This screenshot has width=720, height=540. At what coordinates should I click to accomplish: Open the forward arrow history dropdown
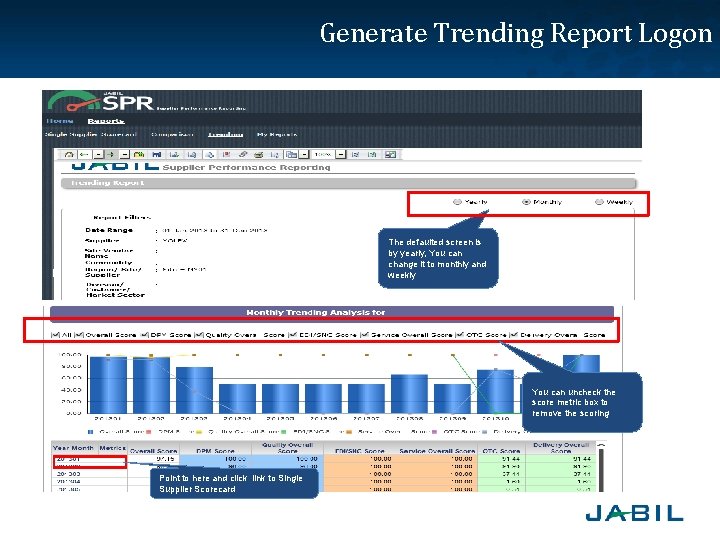[124, 155]
